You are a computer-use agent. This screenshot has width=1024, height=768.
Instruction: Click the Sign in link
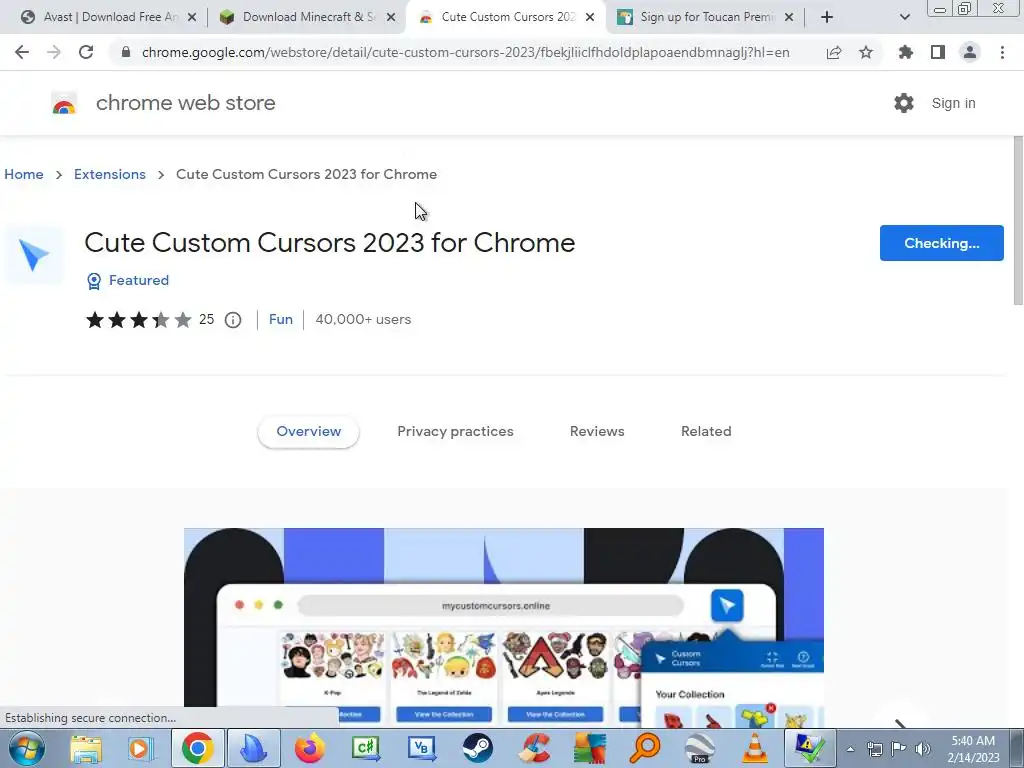tap(953, 103)
